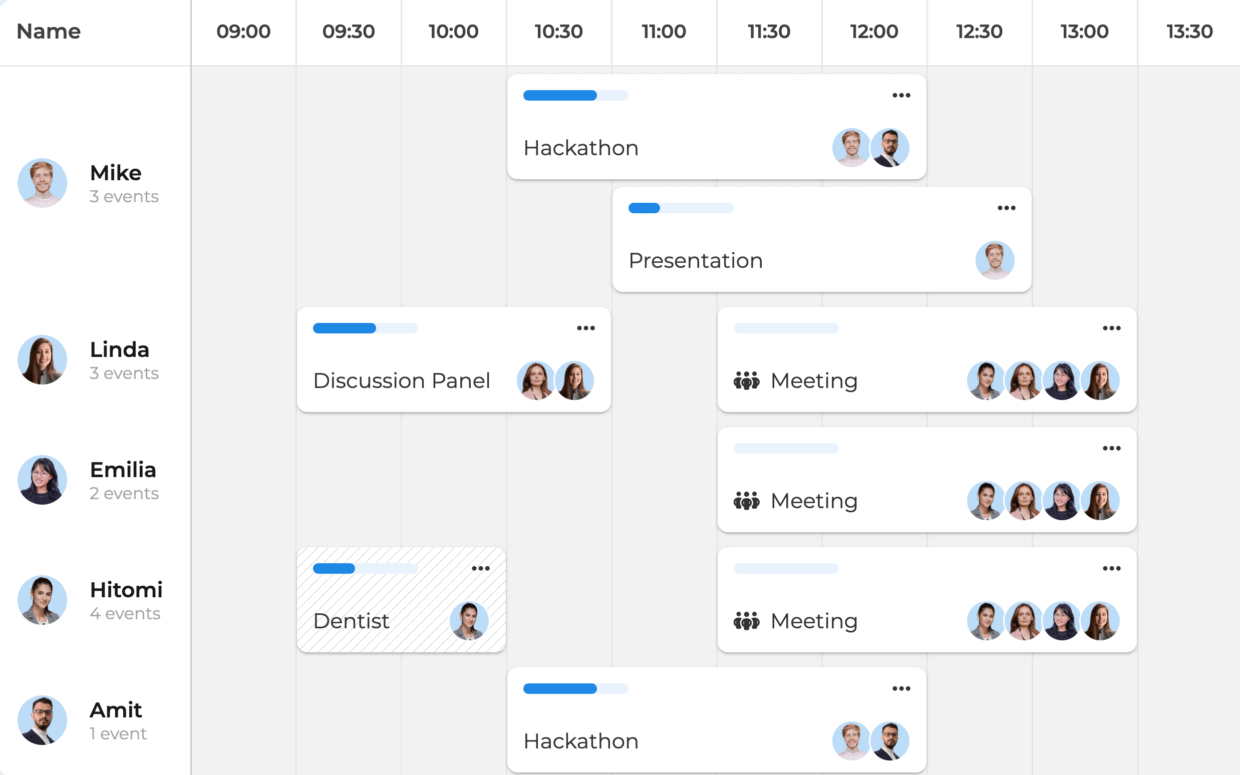Click the Name column header
Screen dimensions: 1240x775
48,31
